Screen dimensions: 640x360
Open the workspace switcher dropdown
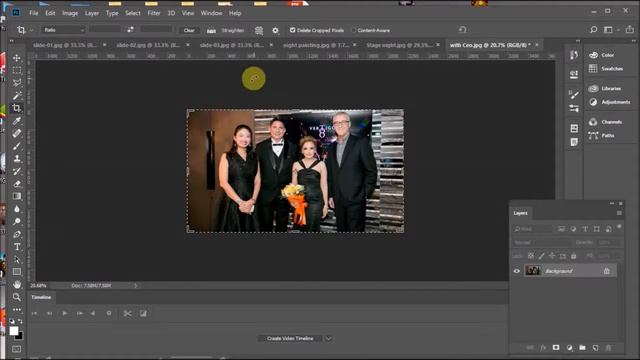click(x=610, y=30)
